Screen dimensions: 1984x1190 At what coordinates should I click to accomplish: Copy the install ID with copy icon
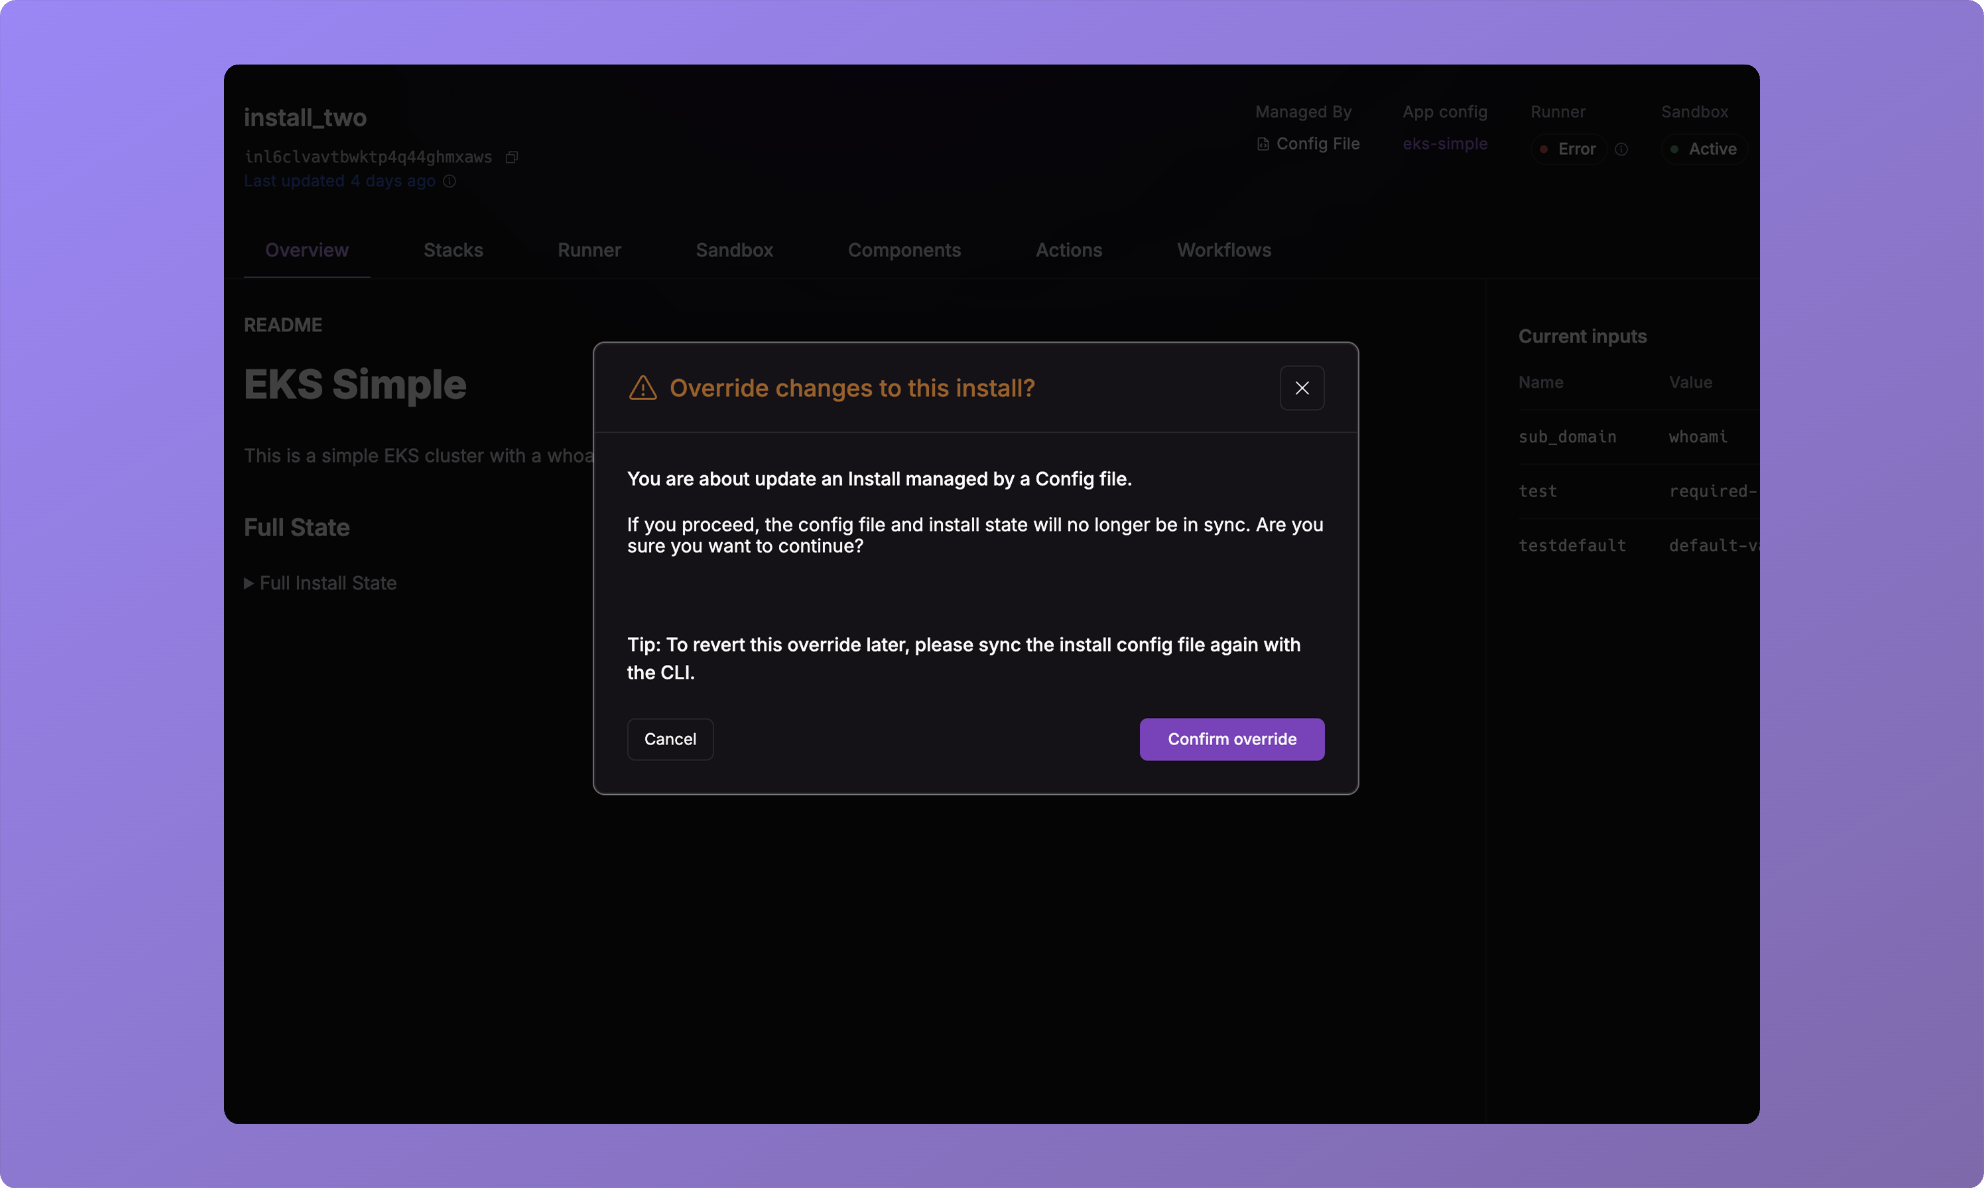click(x=511, y=157)
